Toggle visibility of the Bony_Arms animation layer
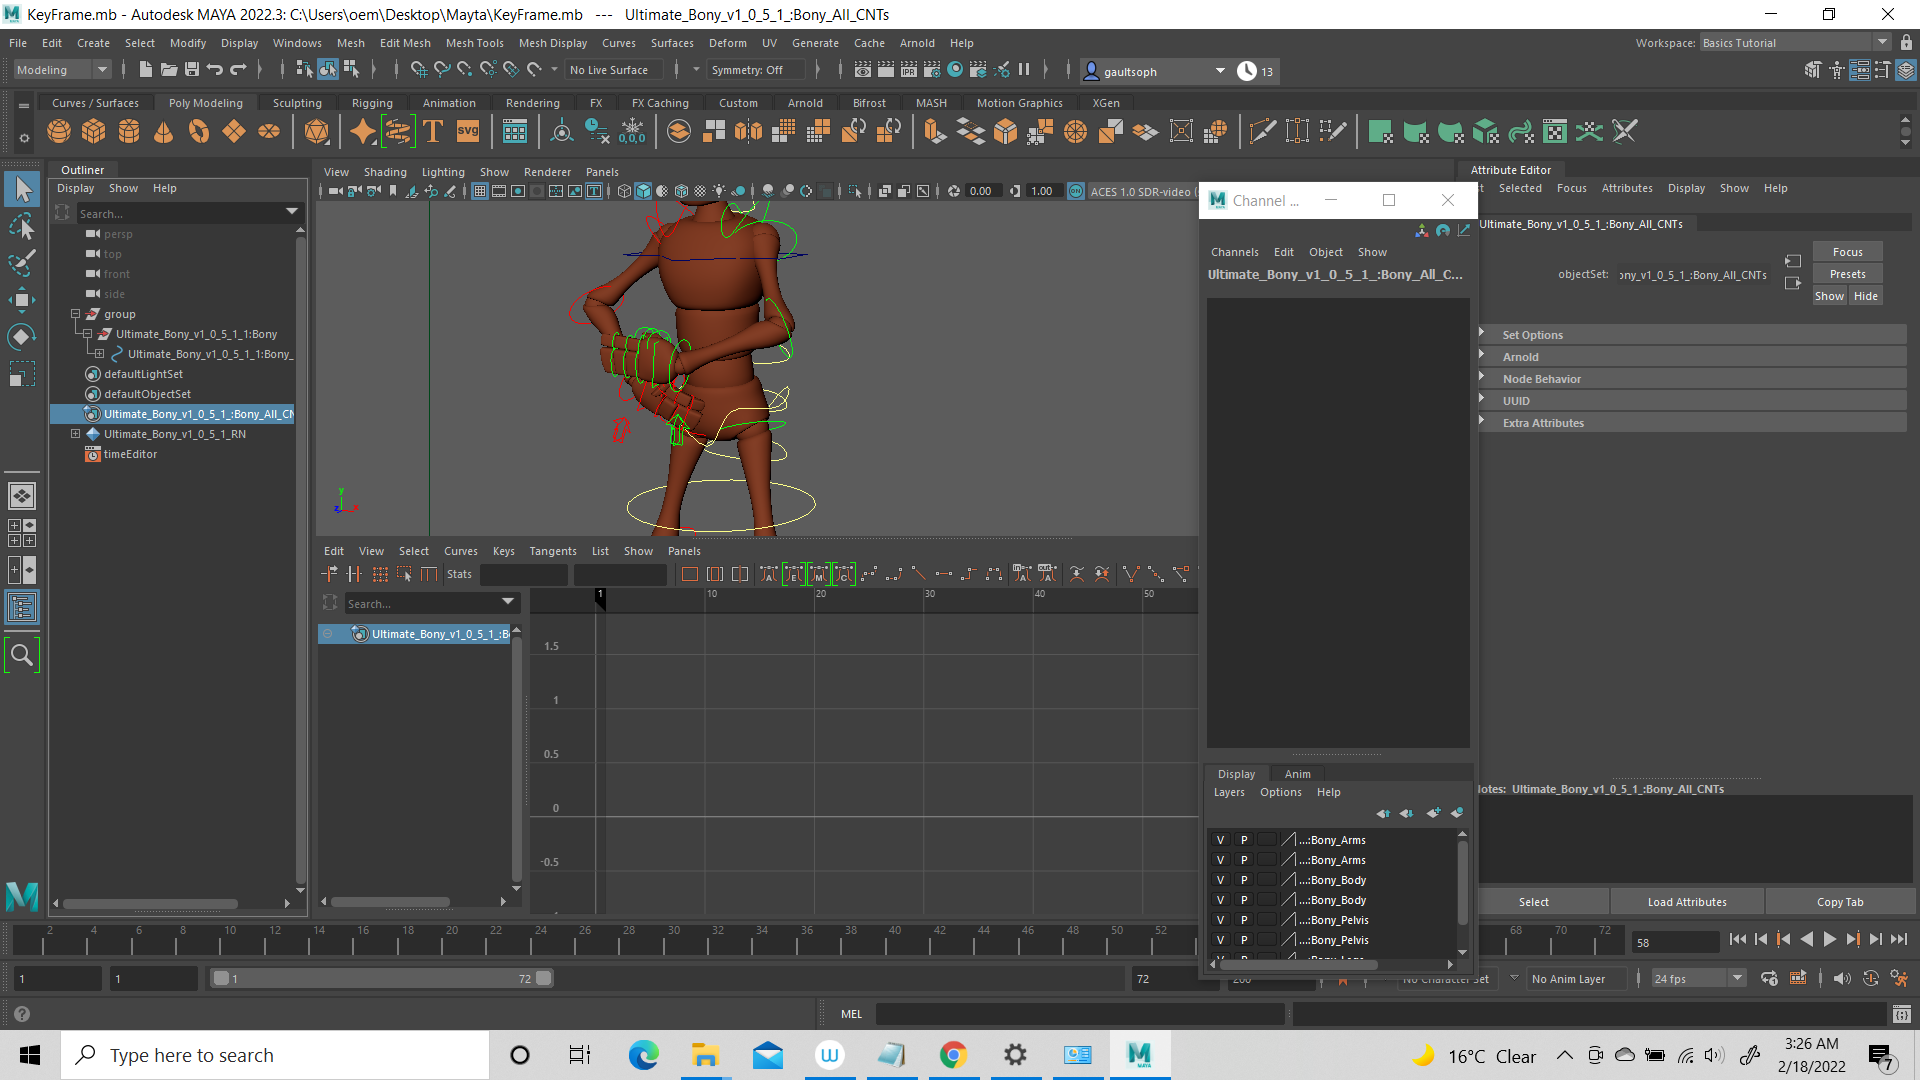This screenshot has height=1080, width=1920. 1220,840
